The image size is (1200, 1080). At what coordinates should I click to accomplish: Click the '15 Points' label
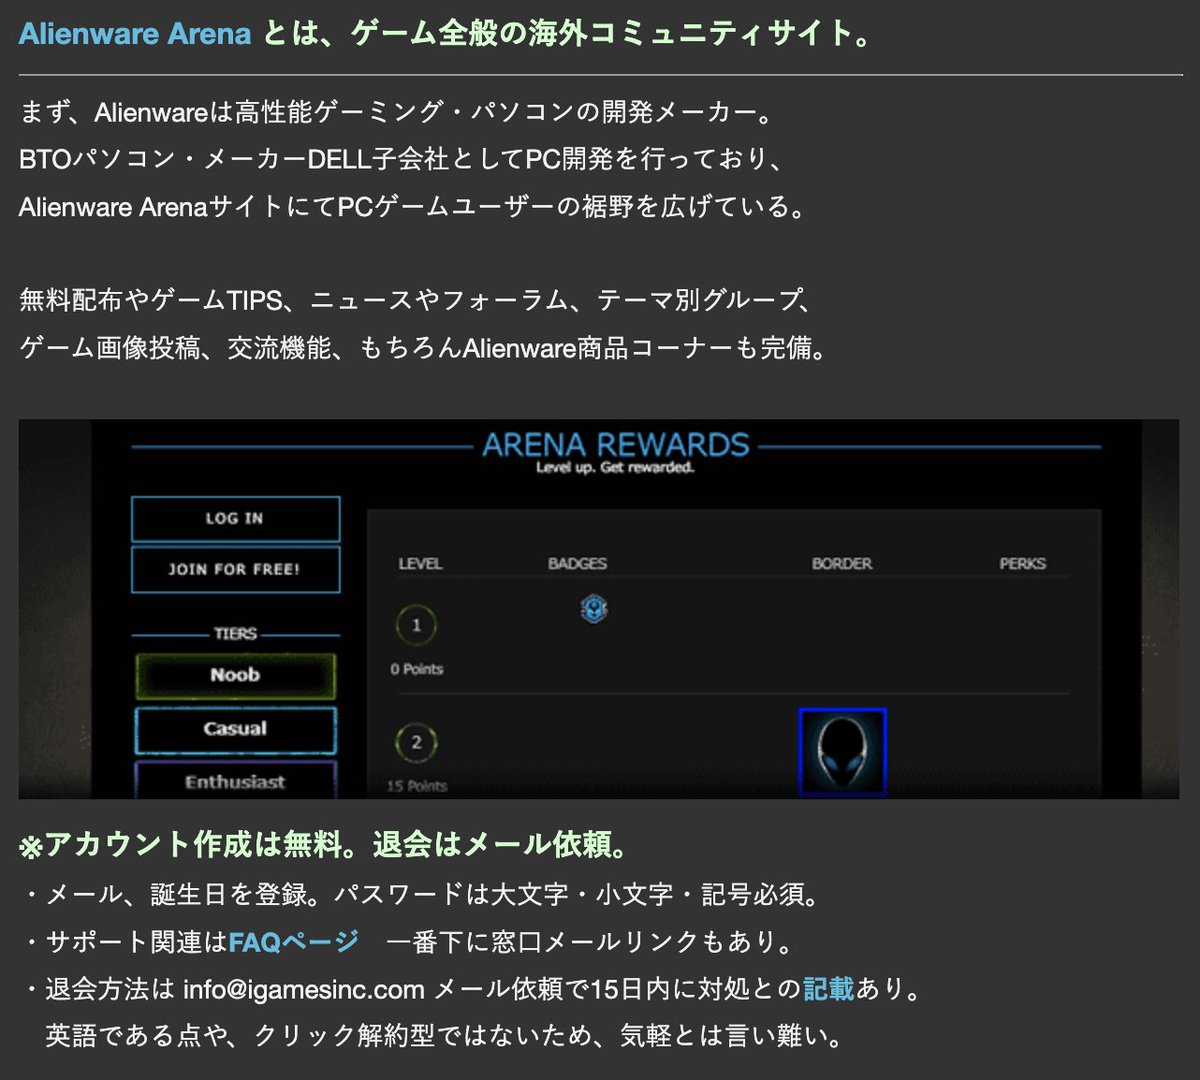417,786
